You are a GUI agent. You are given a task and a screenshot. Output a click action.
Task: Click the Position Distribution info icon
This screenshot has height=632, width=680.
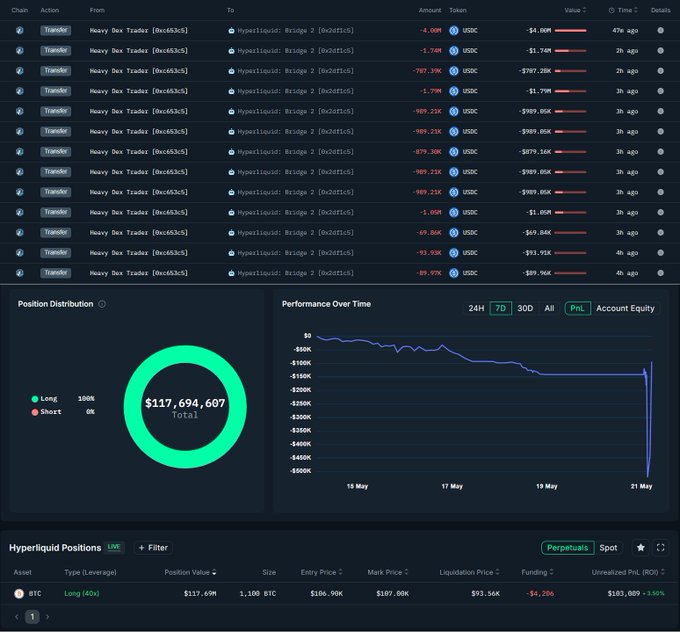[102, 304]
